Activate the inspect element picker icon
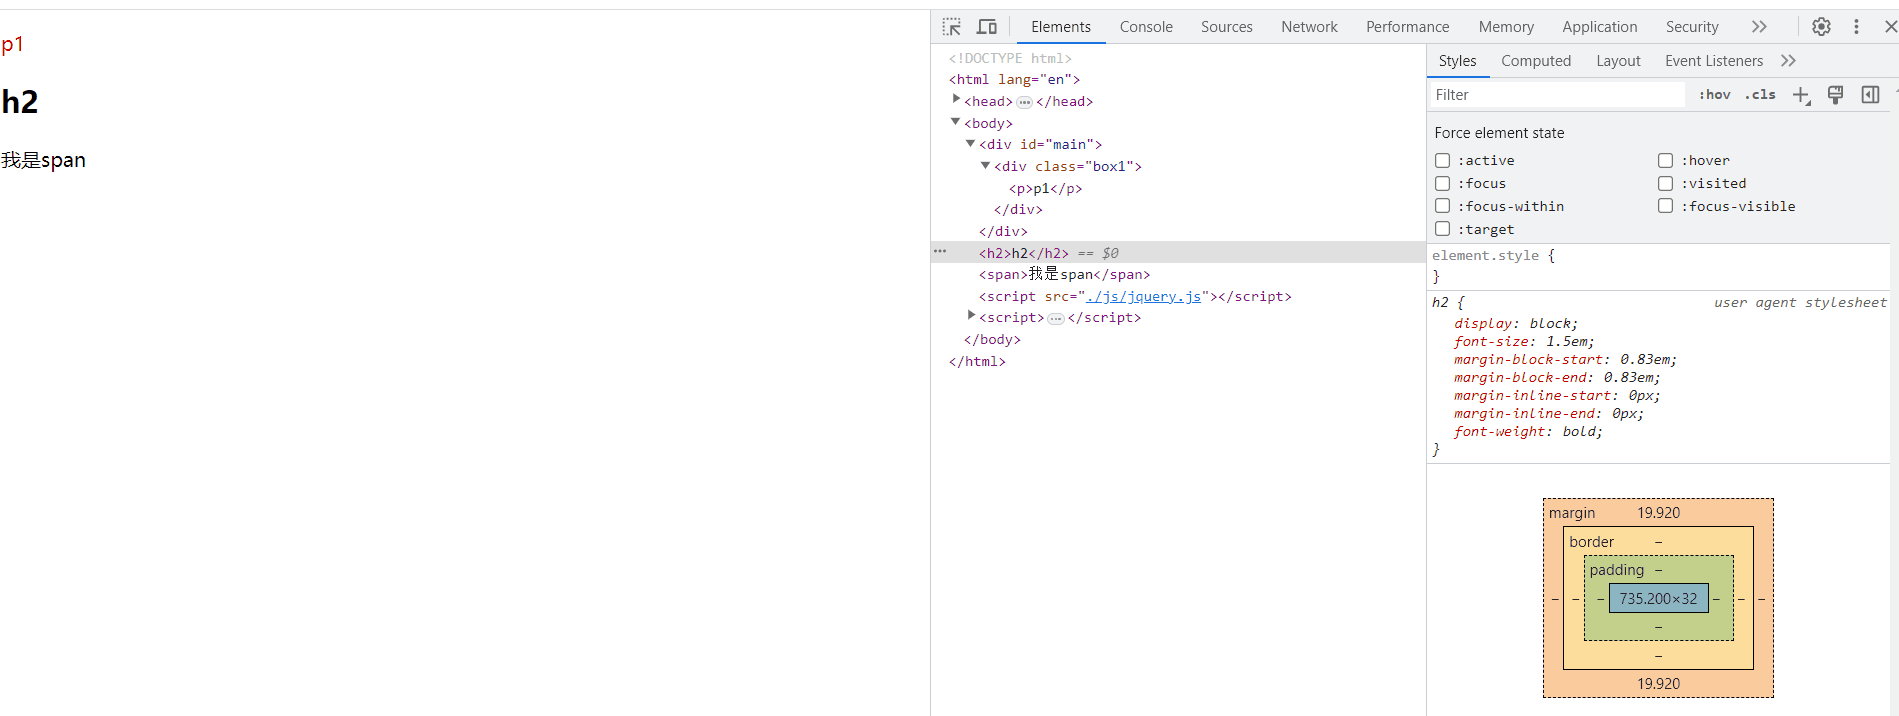The height and width of the screenshot is (716, 1899). point(952,27)
